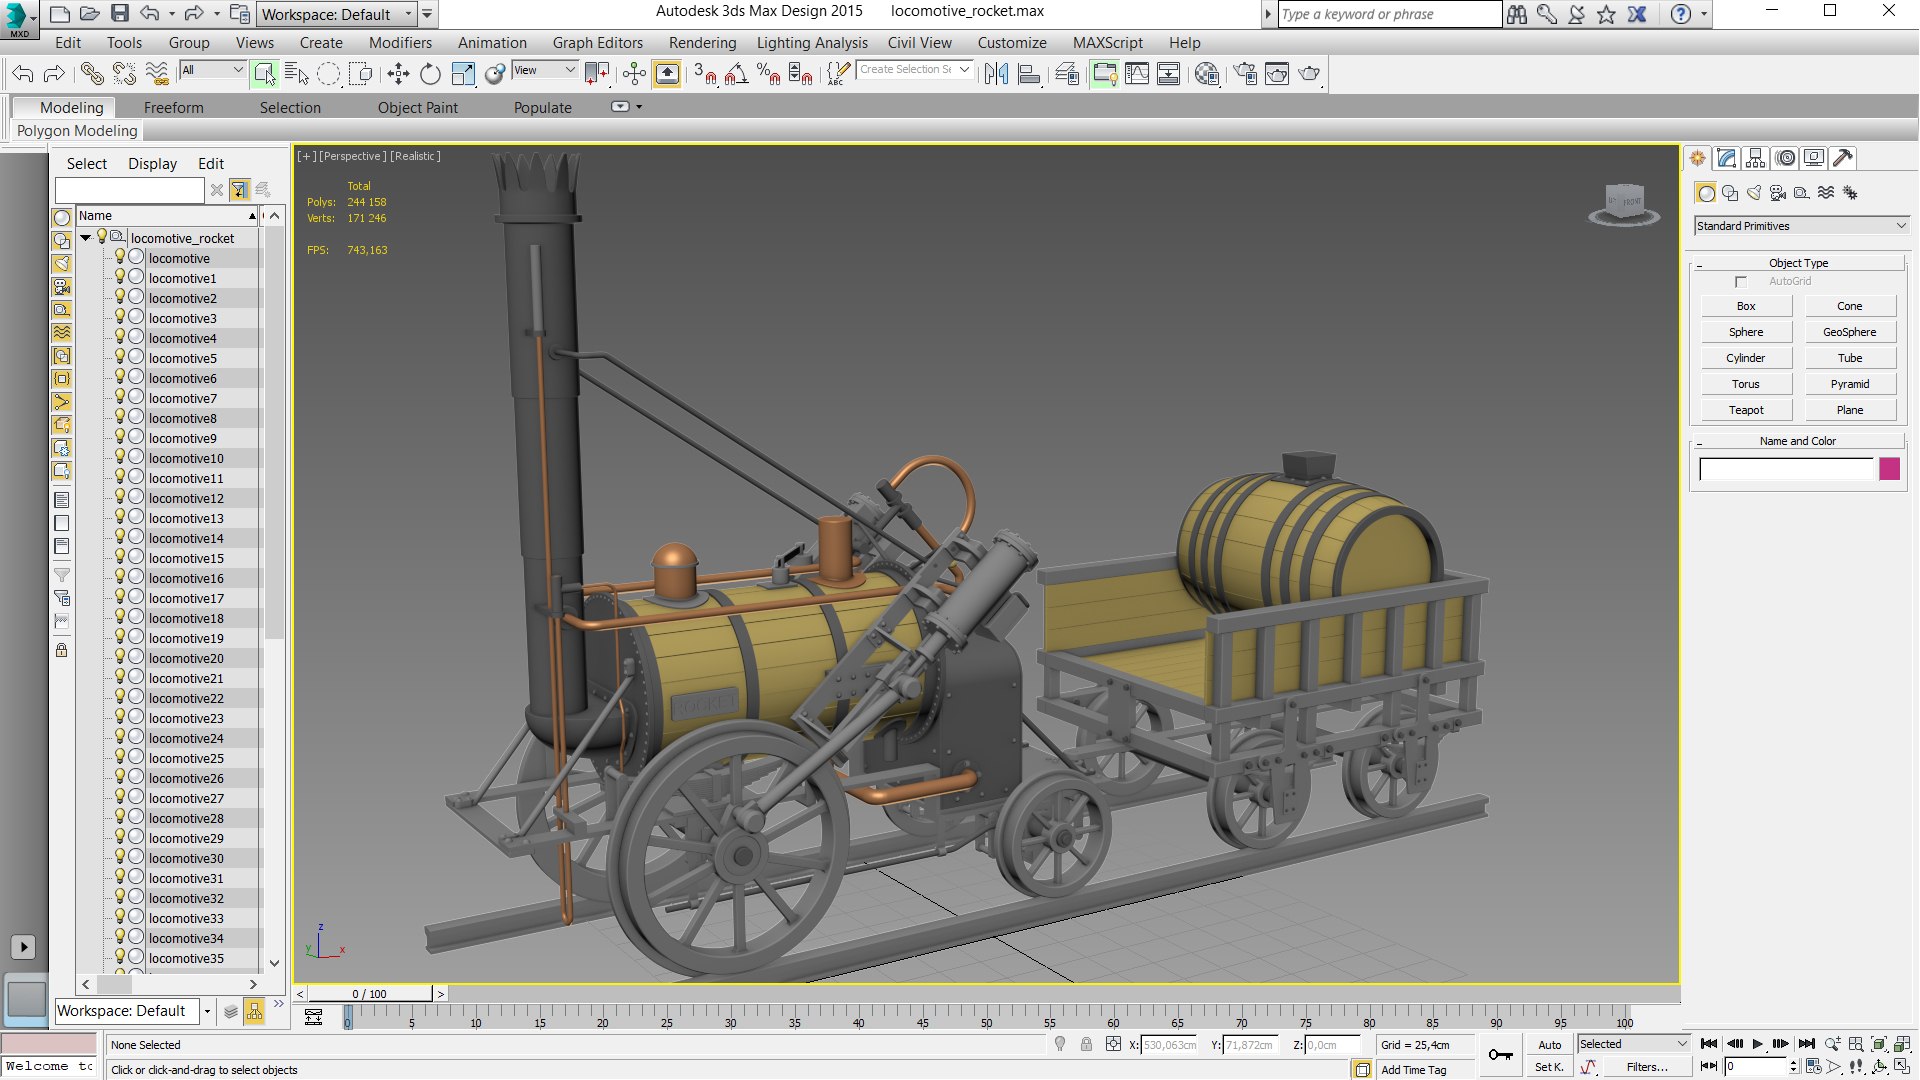Image resolution: width=1920 pixels, height=1080 pixels.
Task: Click the GeoSphere object type button
Action: click(x=1849, y=332)
